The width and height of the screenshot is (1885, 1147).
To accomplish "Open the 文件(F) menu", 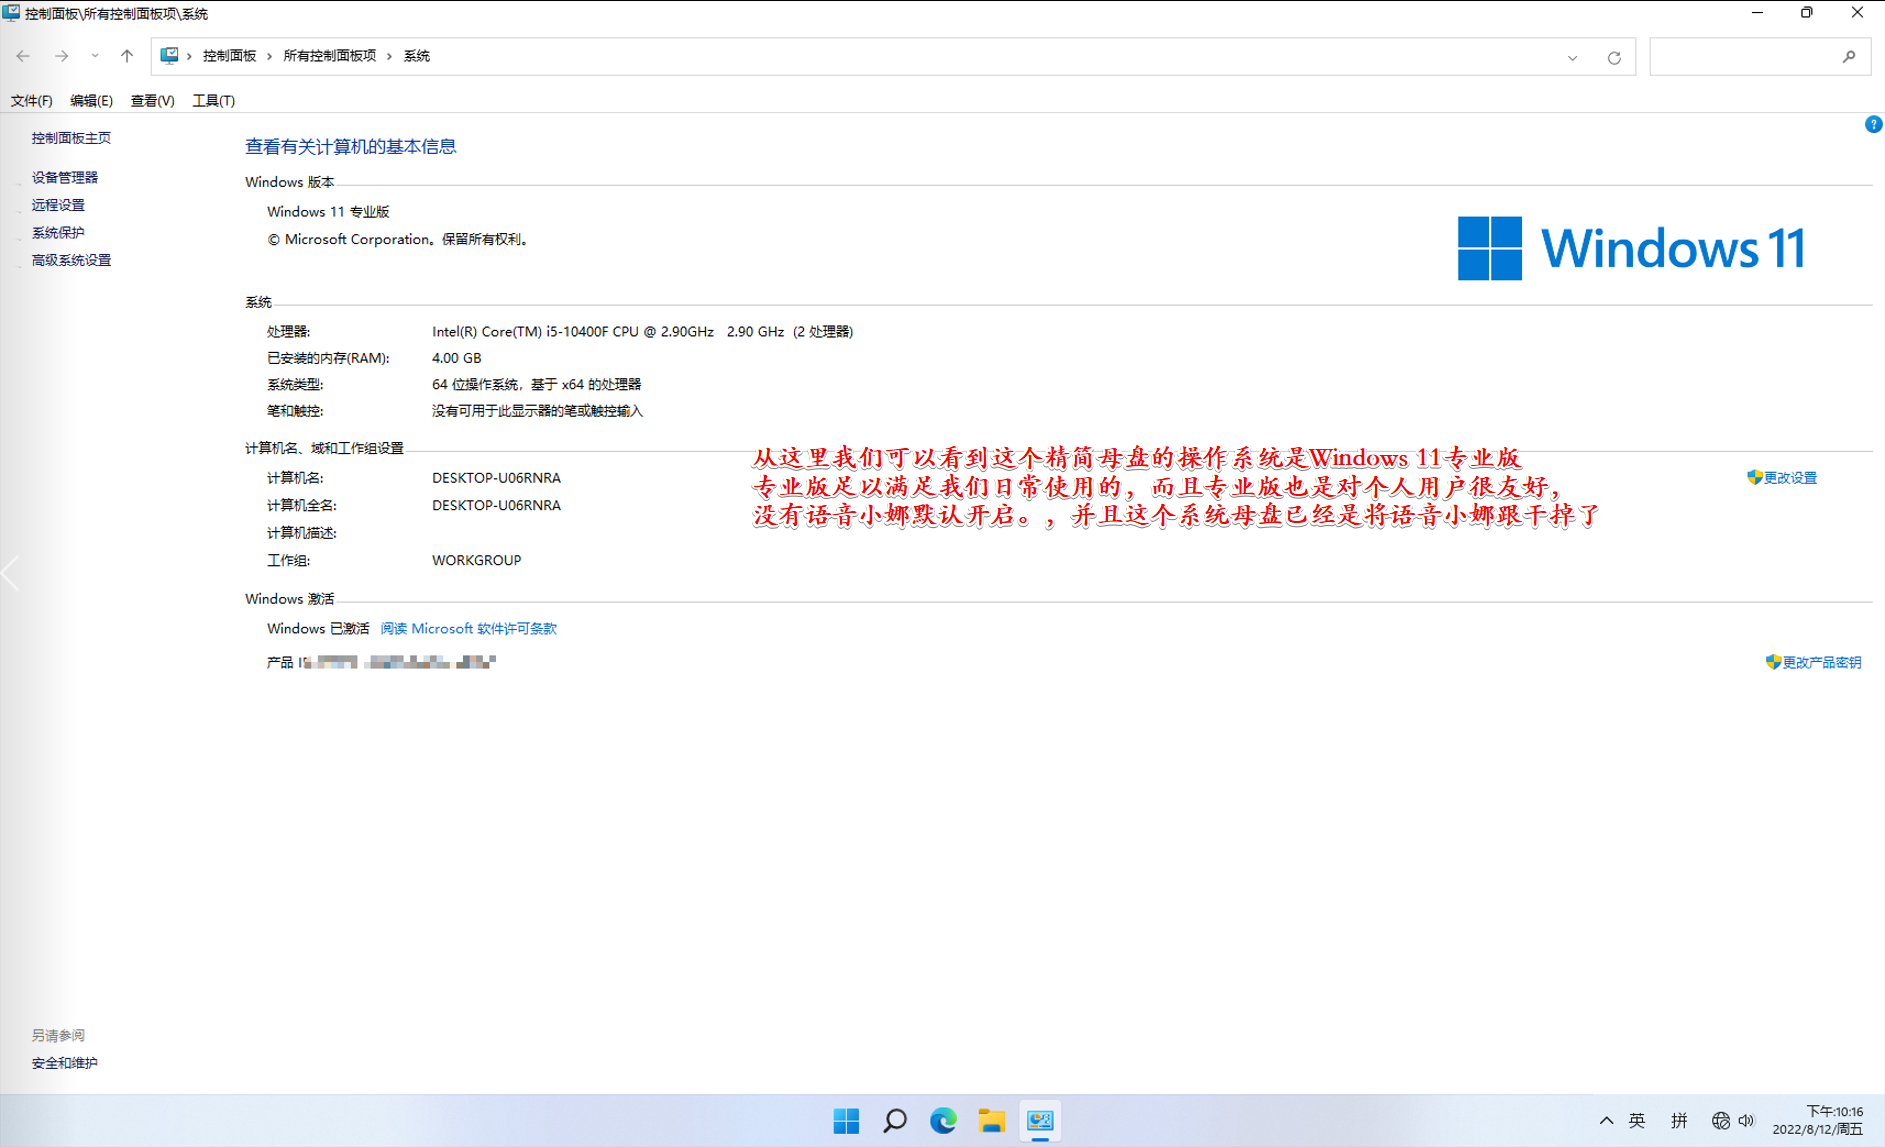I will [x=31, y=100].
